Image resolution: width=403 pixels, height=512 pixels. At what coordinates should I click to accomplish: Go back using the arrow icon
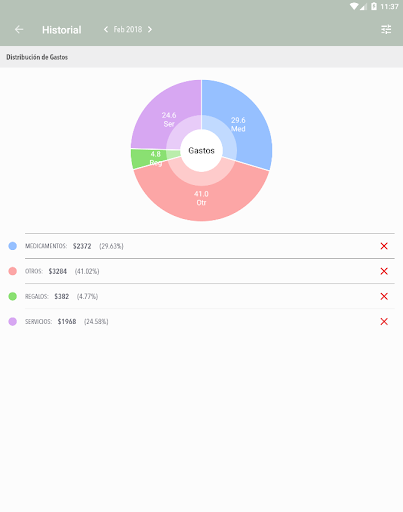tap(19, 30)
